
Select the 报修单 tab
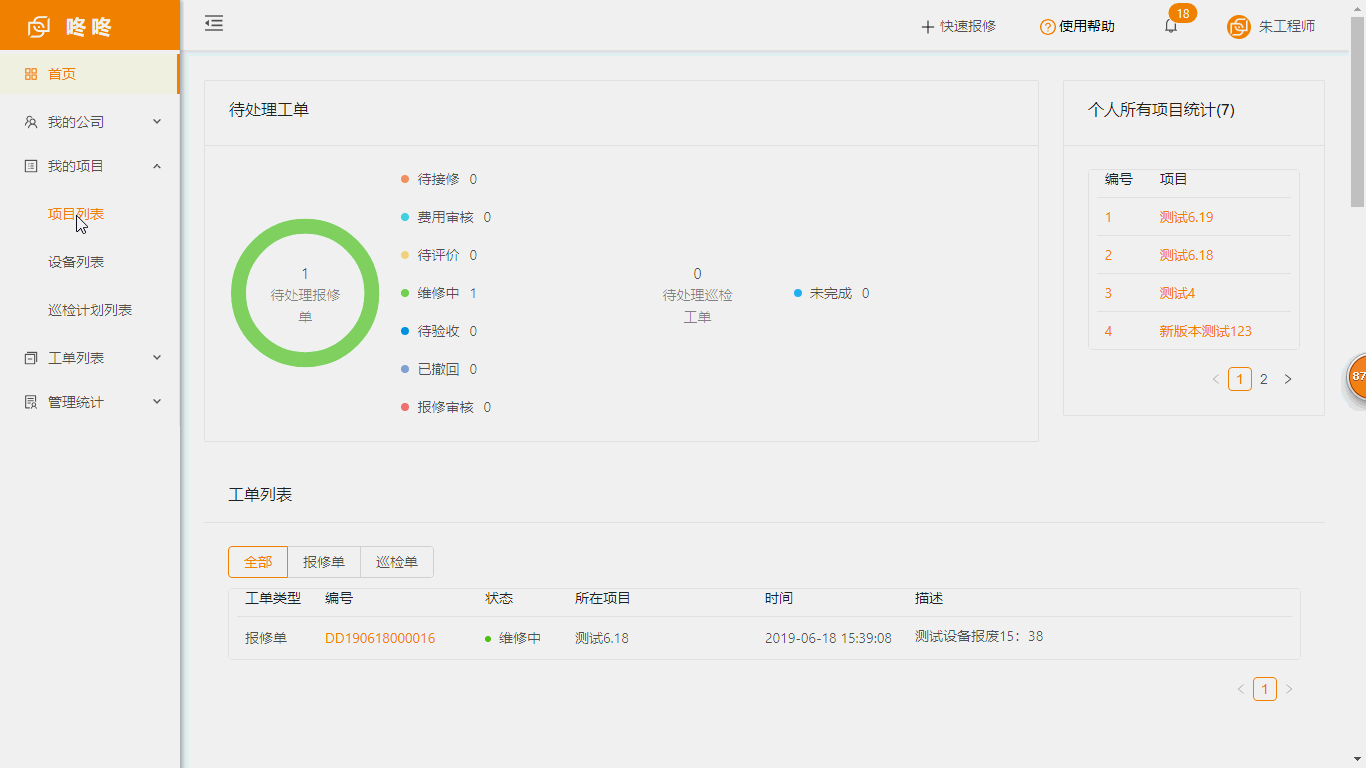click(x=324, y=562)
